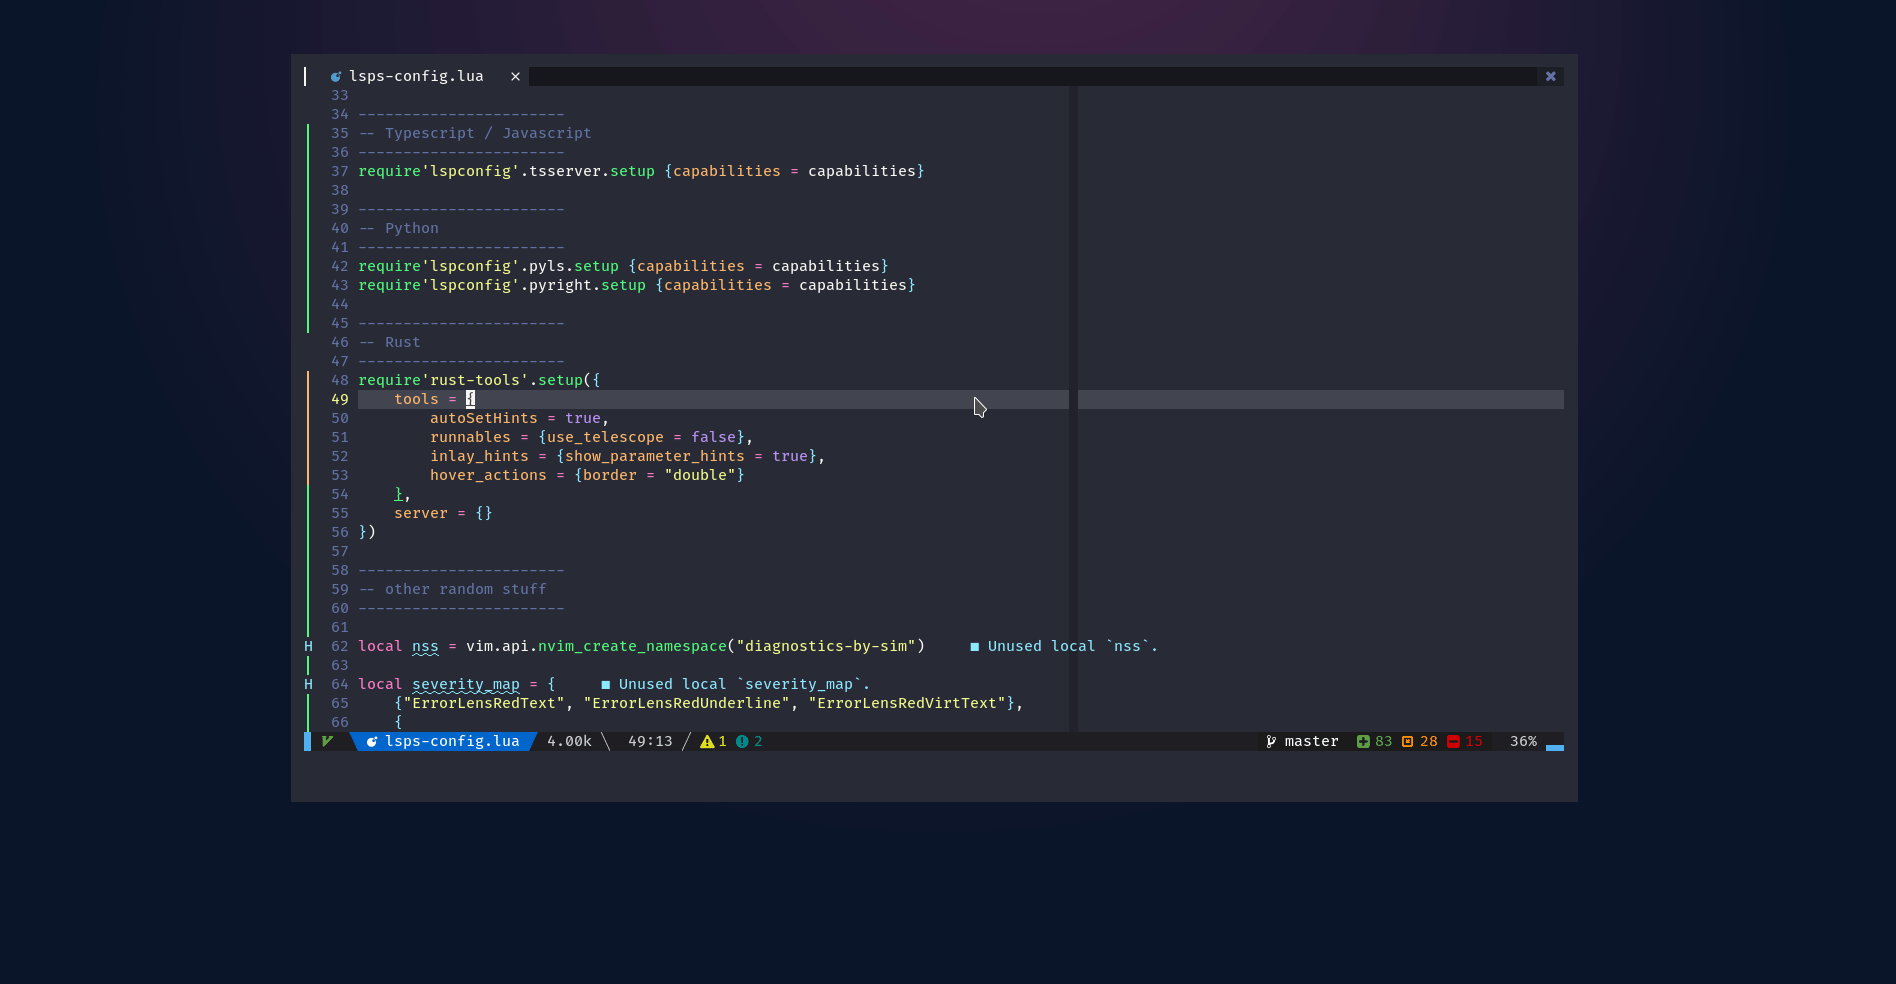The height and width of the screenshot is (984, 1896).
Task: Switch to the lsps-config.lua tab
Action: [x=415, y=75]
